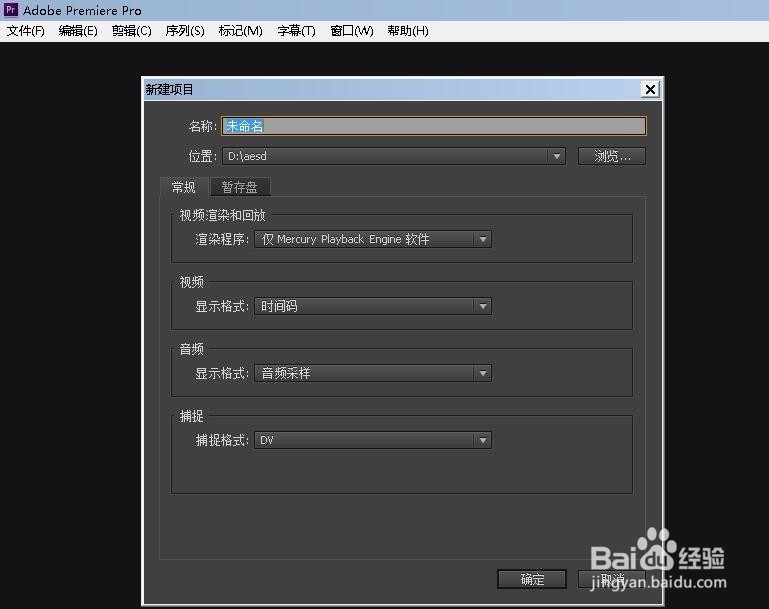Open the 标记(M) menu
The image size is (769, 609).
[240, 31]
